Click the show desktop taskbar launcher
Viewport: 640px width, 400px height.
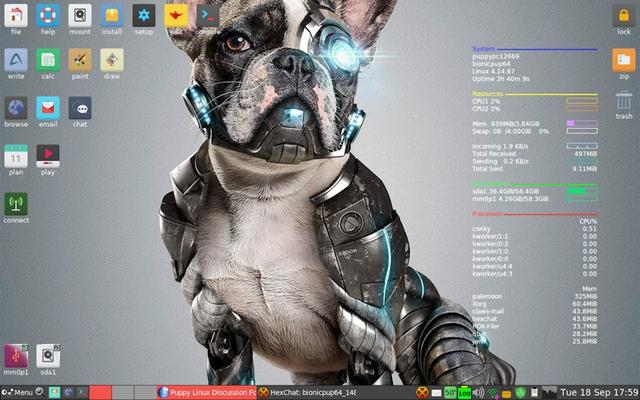point(54,393)
